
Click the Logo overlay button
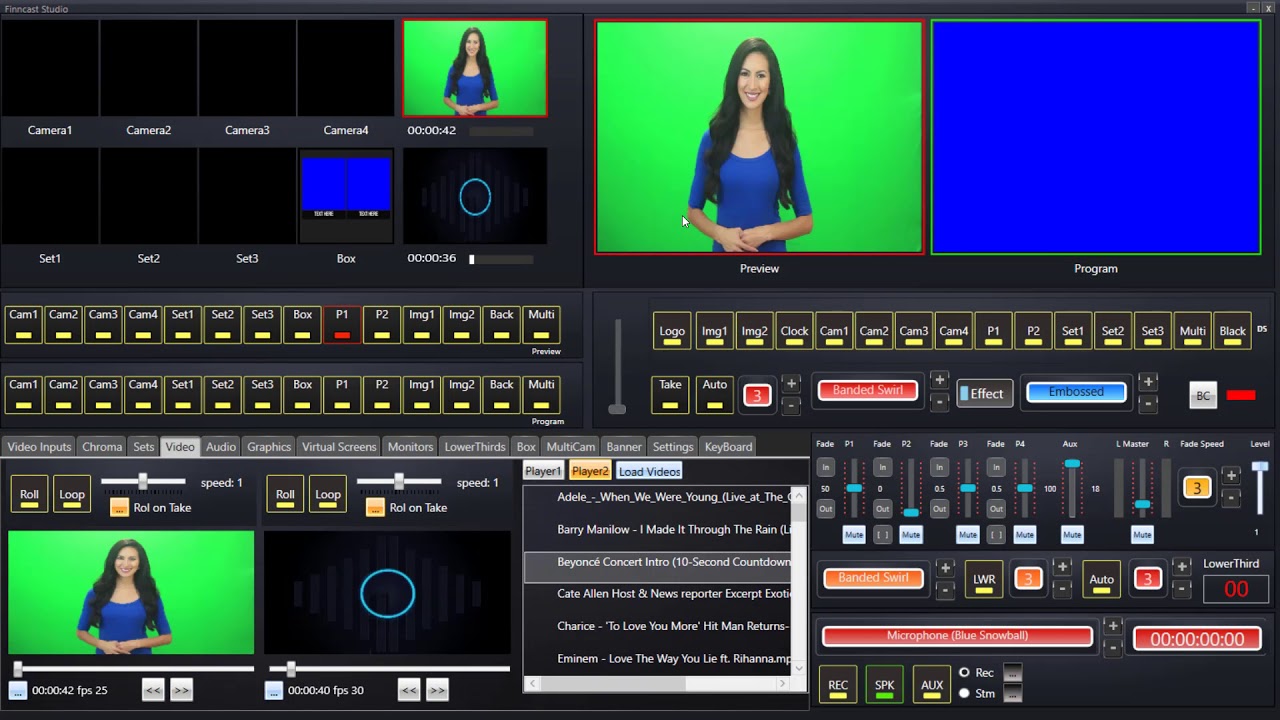click(672, 331)
